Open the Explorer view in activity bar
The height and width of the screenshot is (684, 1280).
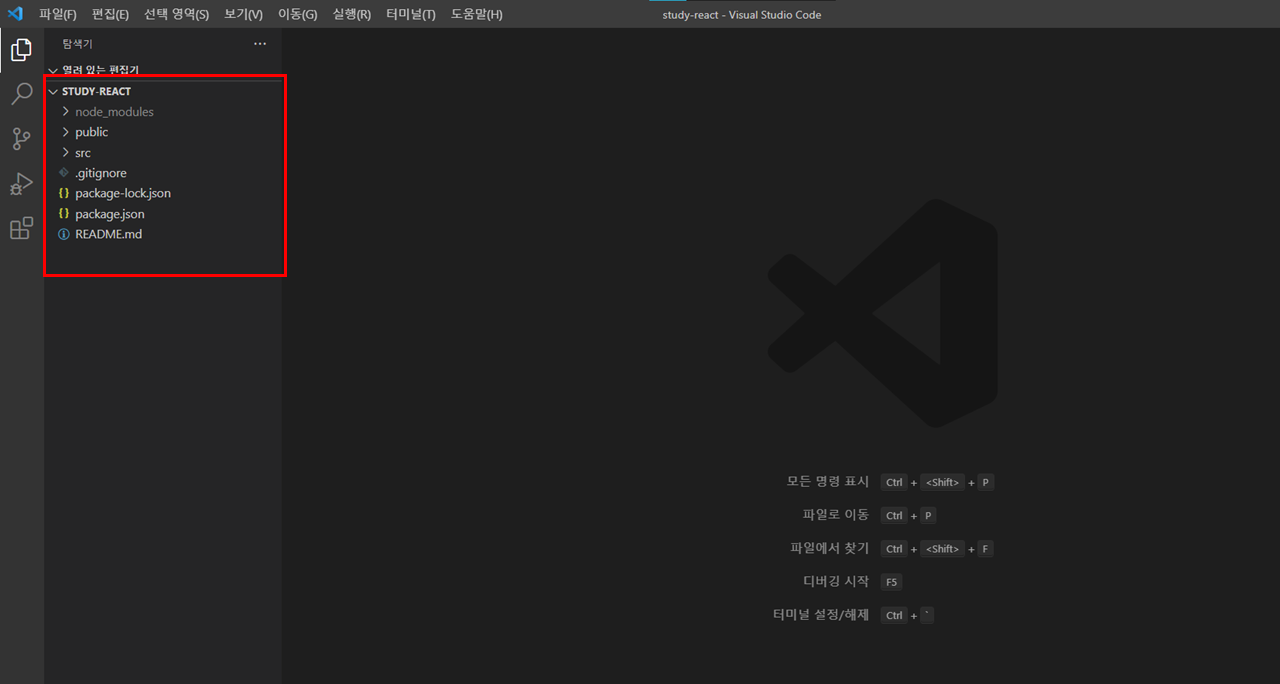click(21, 50)
